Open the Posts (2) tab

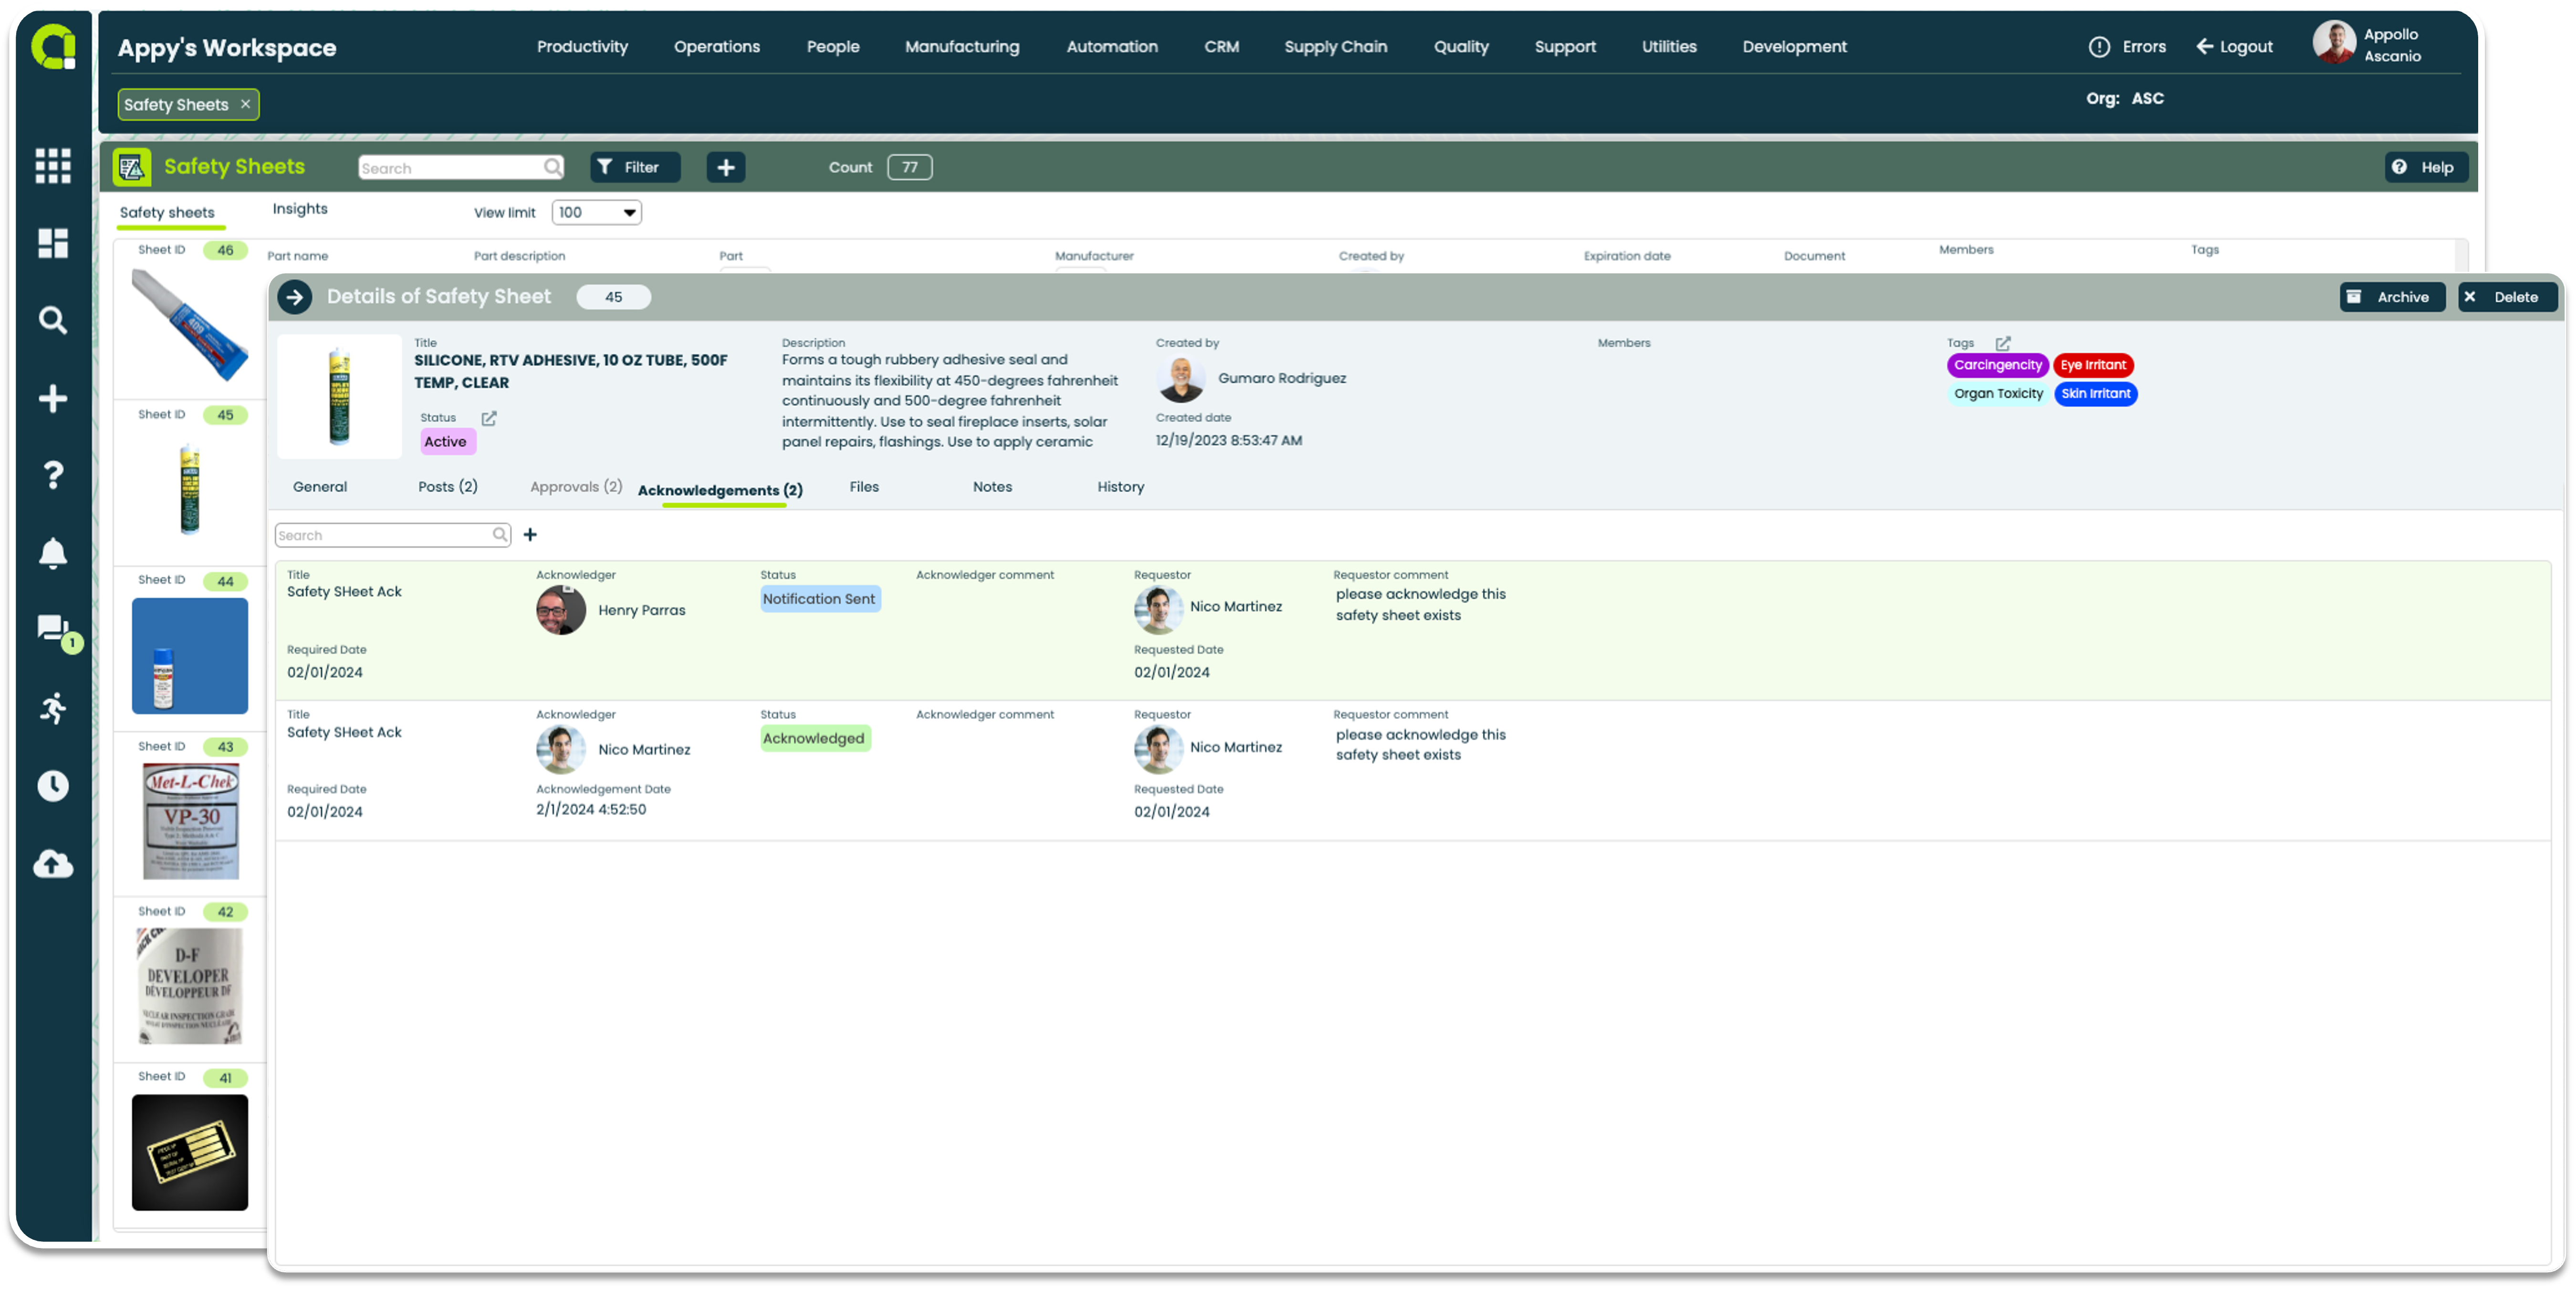coord(447,487)
